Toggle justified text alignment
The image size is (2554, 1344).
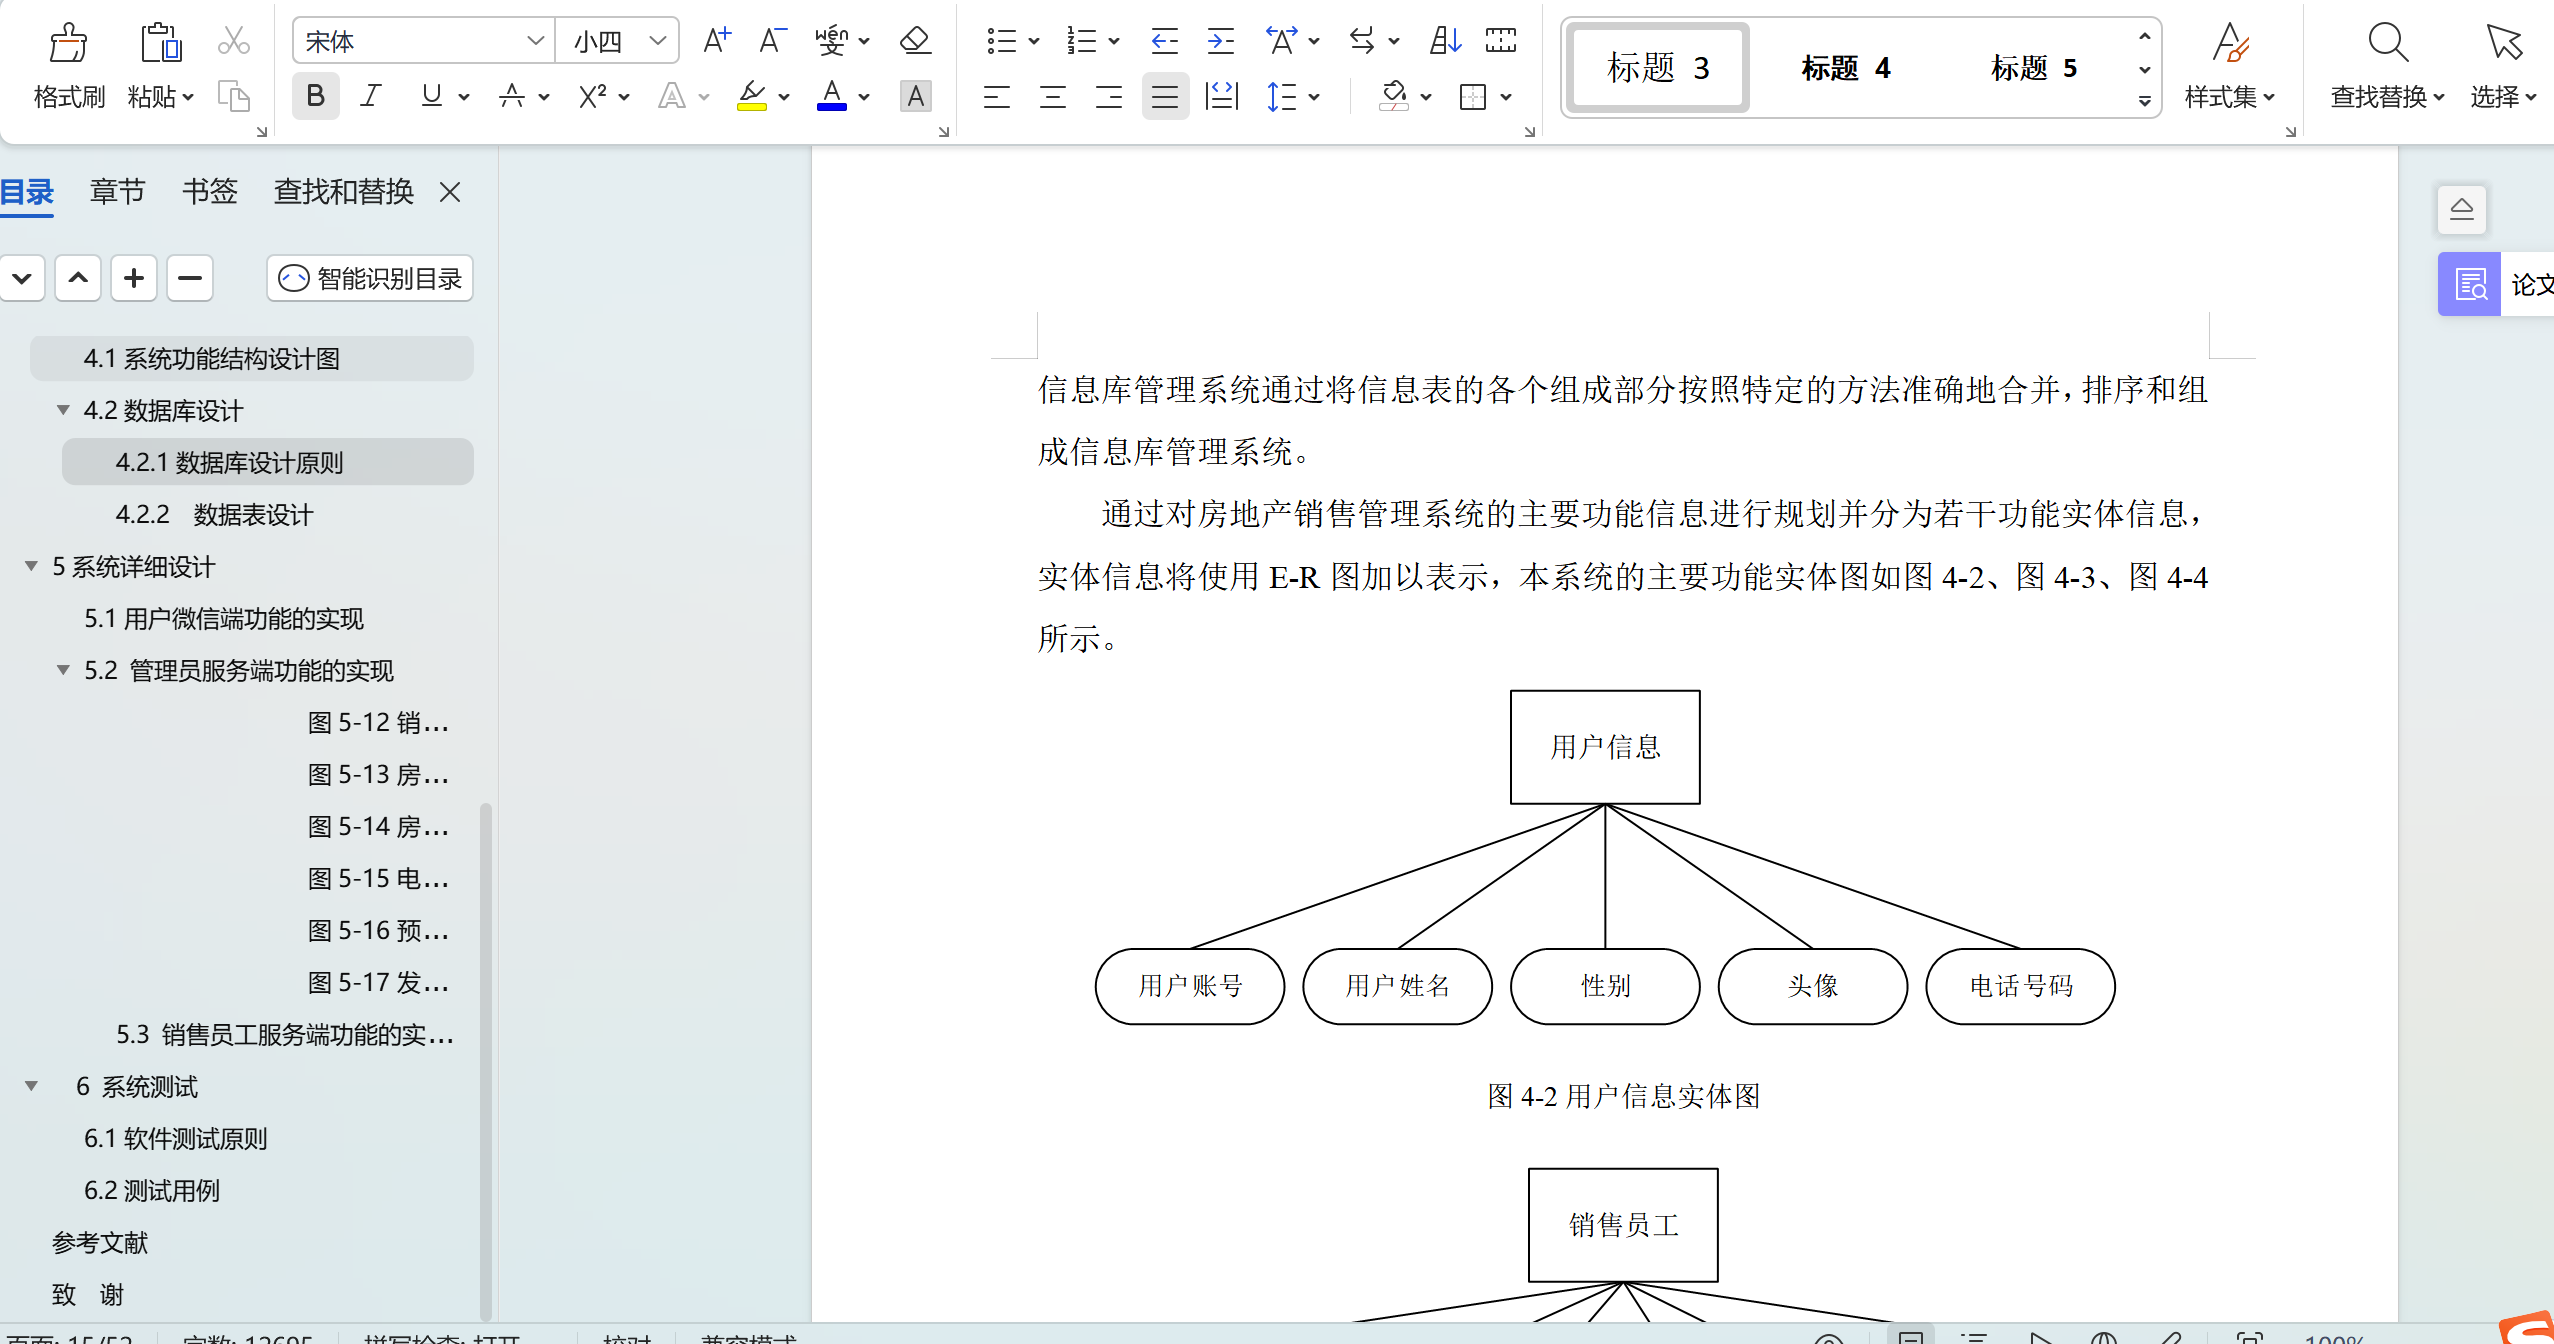(x=1164, y=97)
